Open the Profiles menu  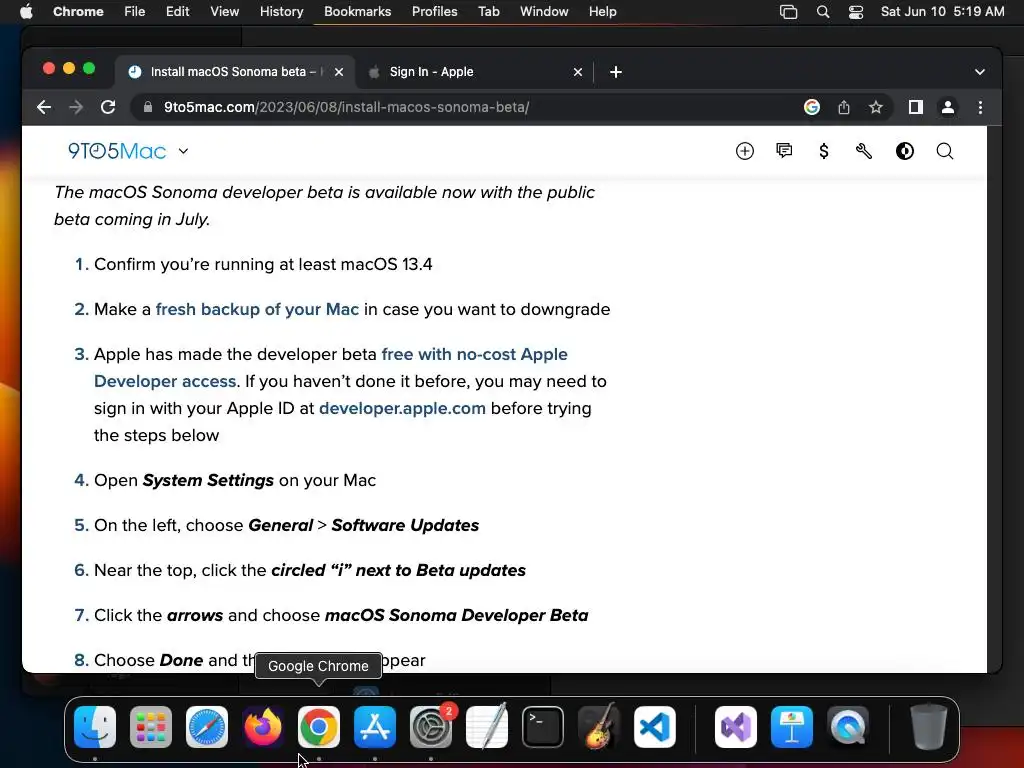tap(434, 12)
